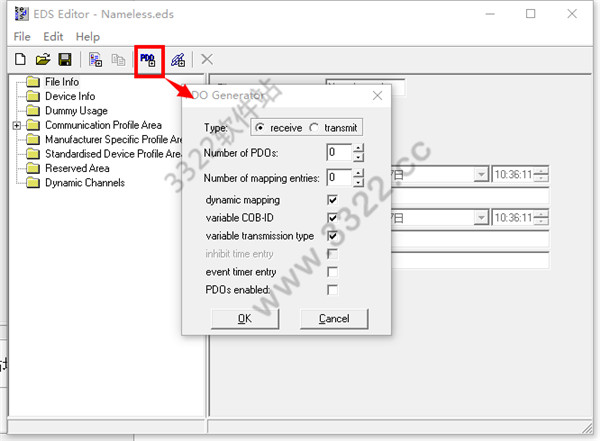
Task: Minimize the EDS Editor window
Action: (490, 14)
